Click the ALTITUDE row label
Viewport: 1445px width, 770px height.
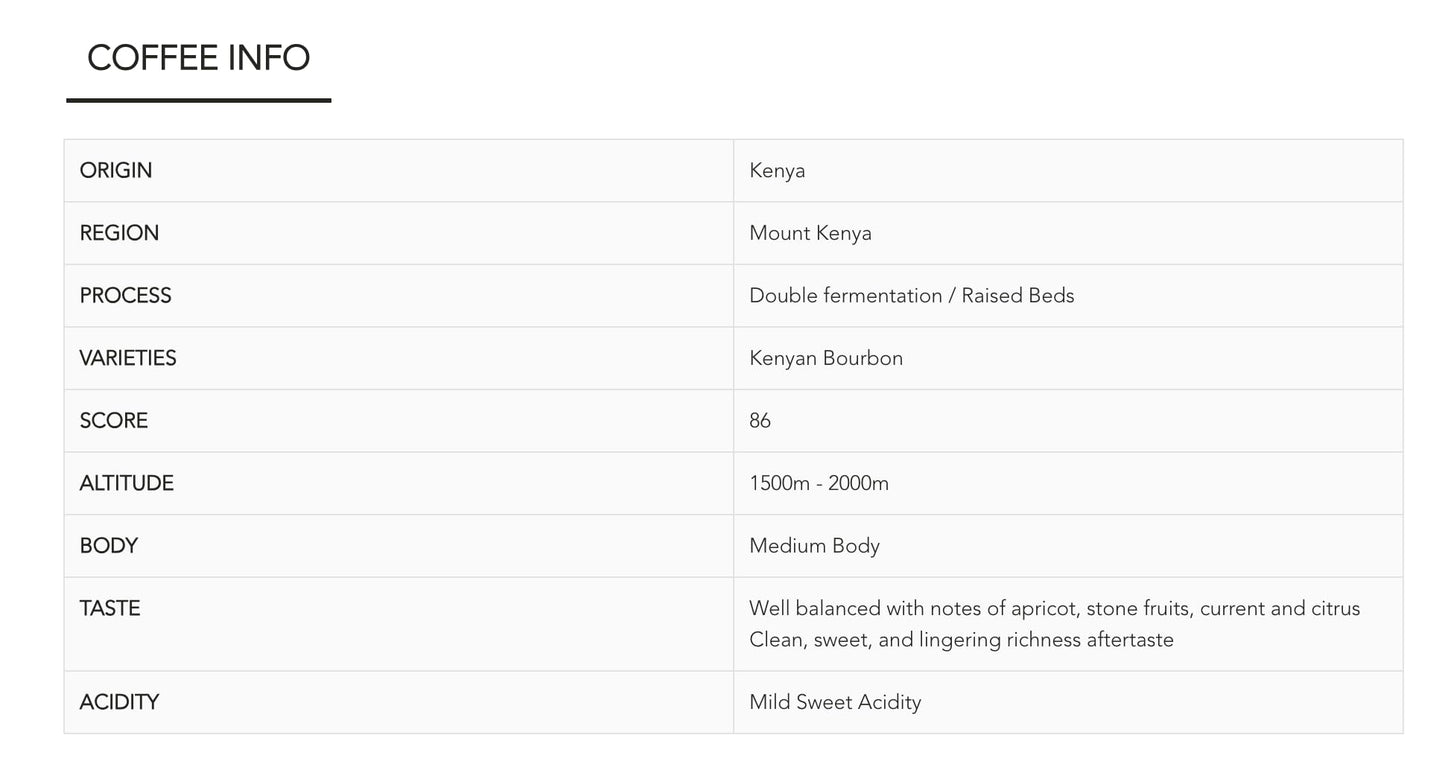click(126, 483)
